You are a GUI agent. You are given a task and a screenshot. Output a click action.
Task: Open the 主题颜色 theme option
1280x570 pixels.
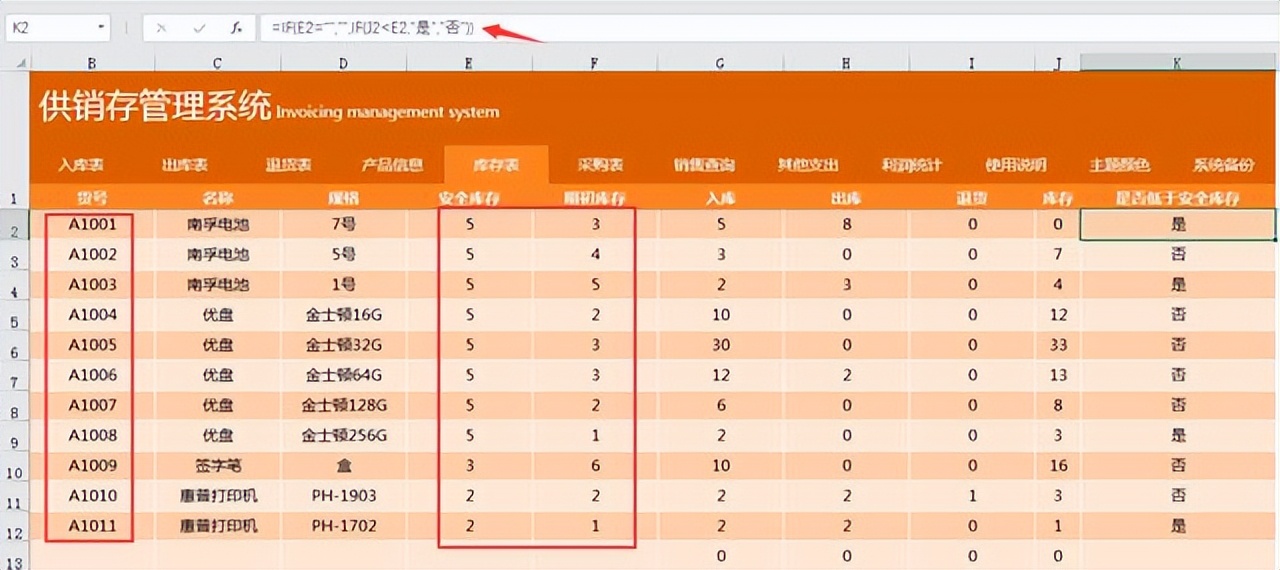1119,165
